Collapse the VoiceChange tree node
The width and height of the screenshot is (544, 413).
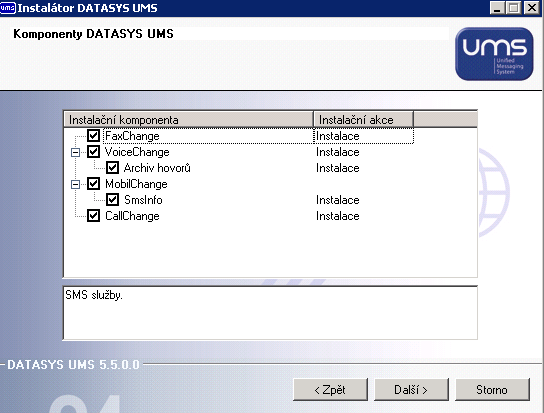[x=75, y=152]
